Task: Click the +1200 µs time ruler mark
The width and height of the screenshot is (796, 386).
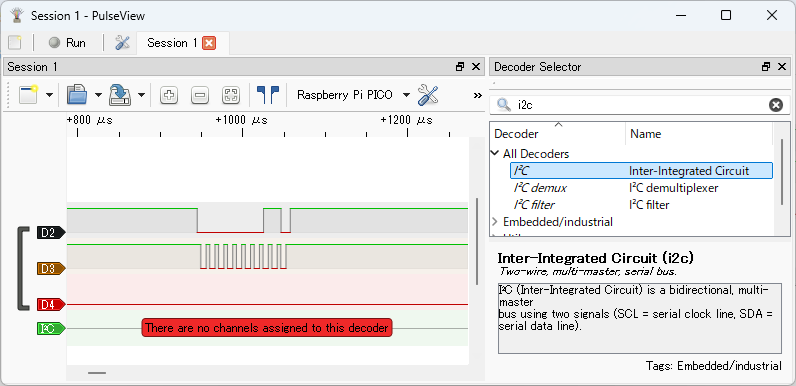Action: [x=407, y=120]
